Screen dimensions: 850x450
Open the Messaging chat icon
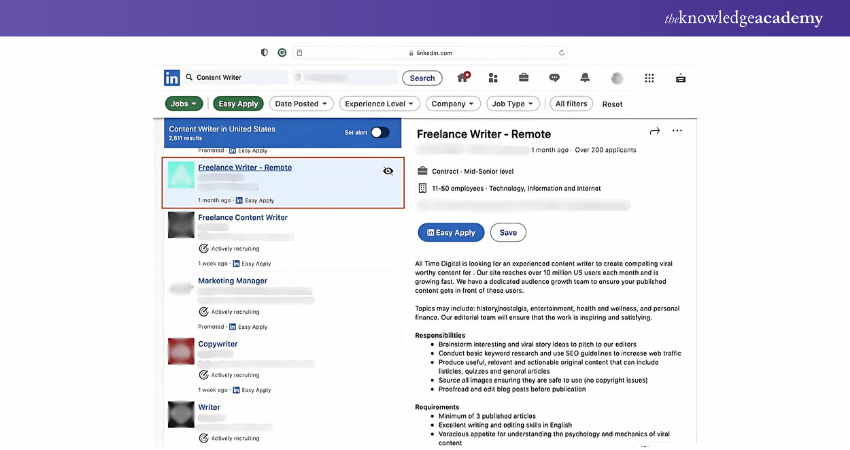click(x=554, y=78)
